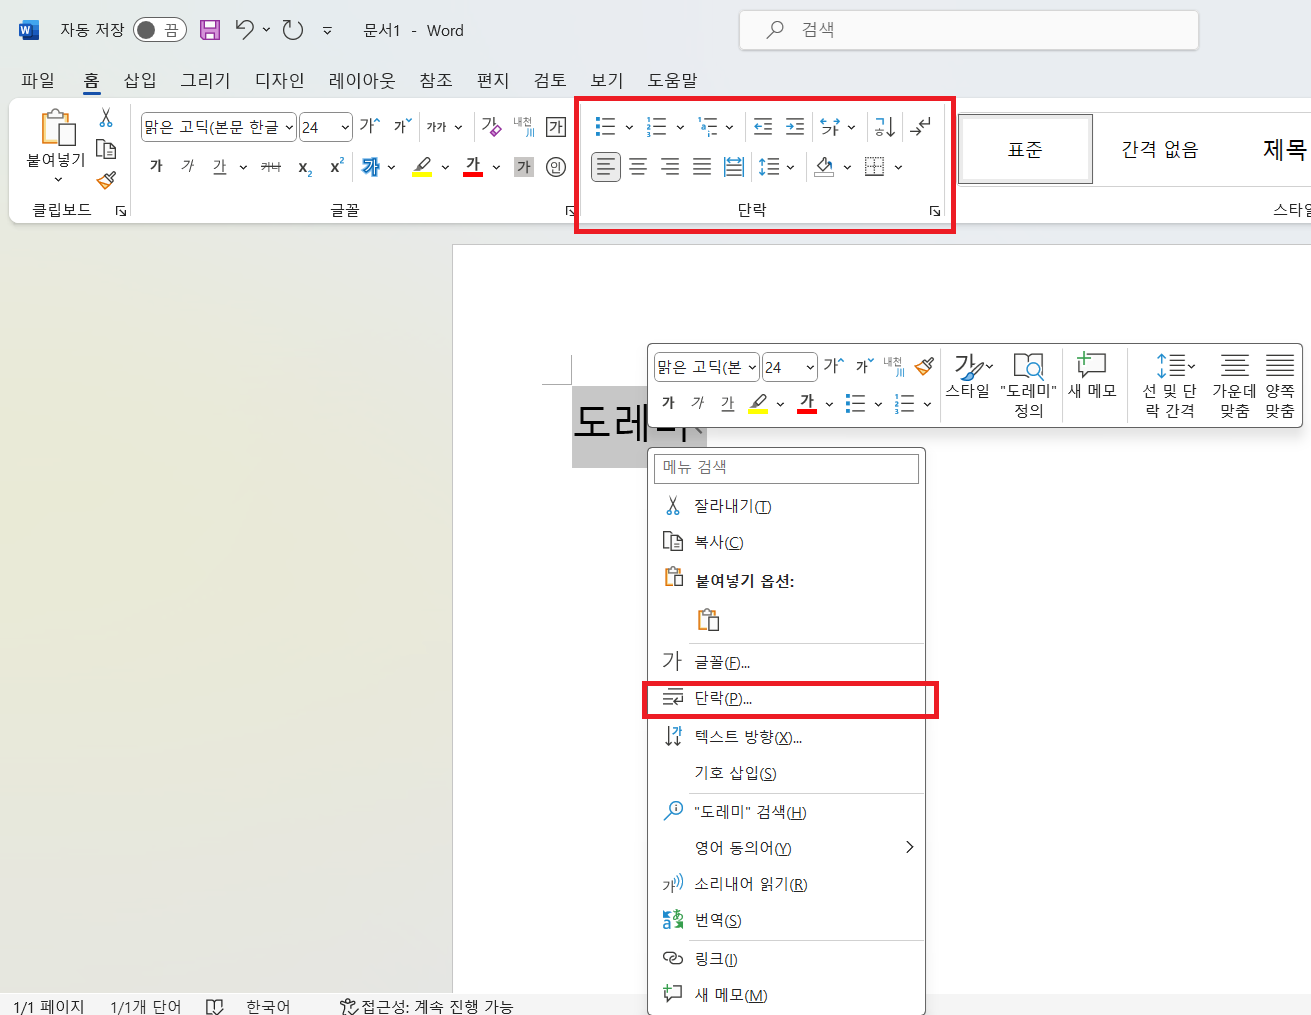1311x1015 pixels.
Task: Select align right in ribbon
Action: click(x=670, y=167)
